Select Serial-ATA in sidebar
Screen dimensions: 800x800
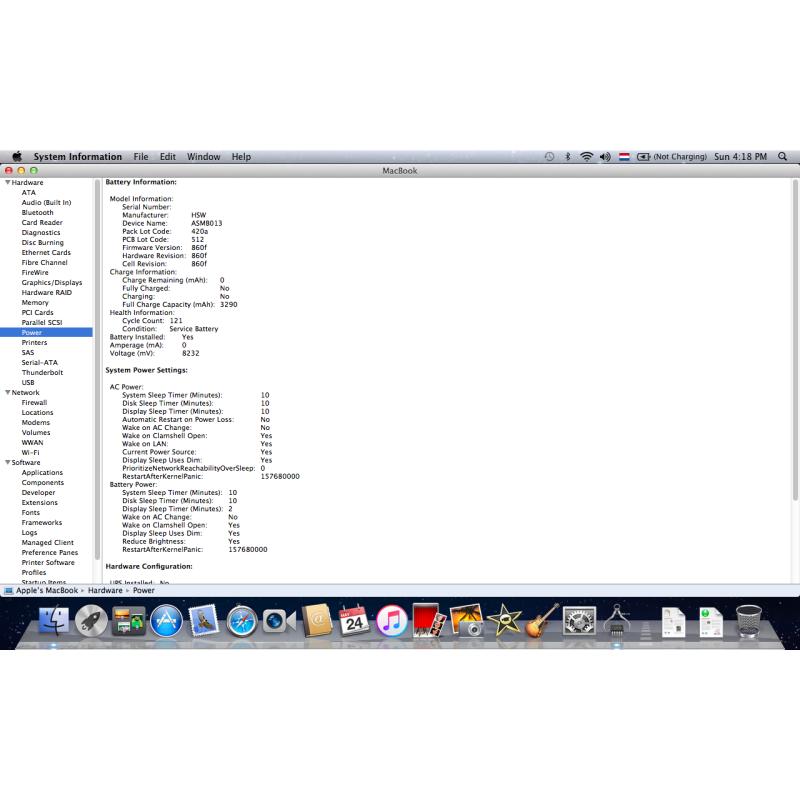[x=39, y=362]
